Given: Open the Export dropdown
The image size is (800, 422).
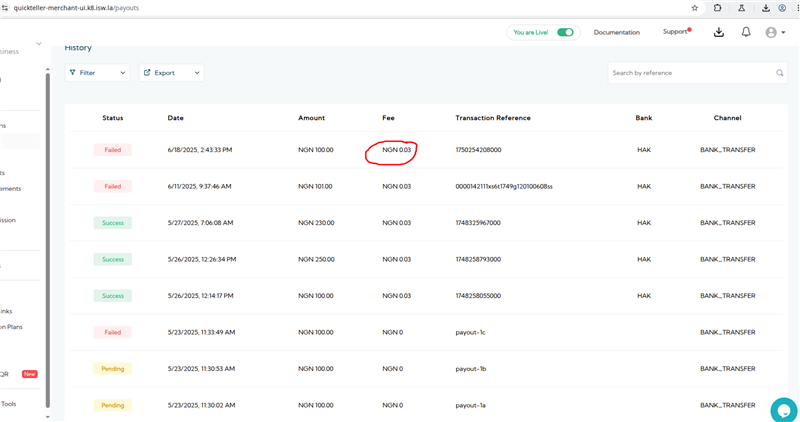Looking at the screenshot, I should click(x=171, y=73).
